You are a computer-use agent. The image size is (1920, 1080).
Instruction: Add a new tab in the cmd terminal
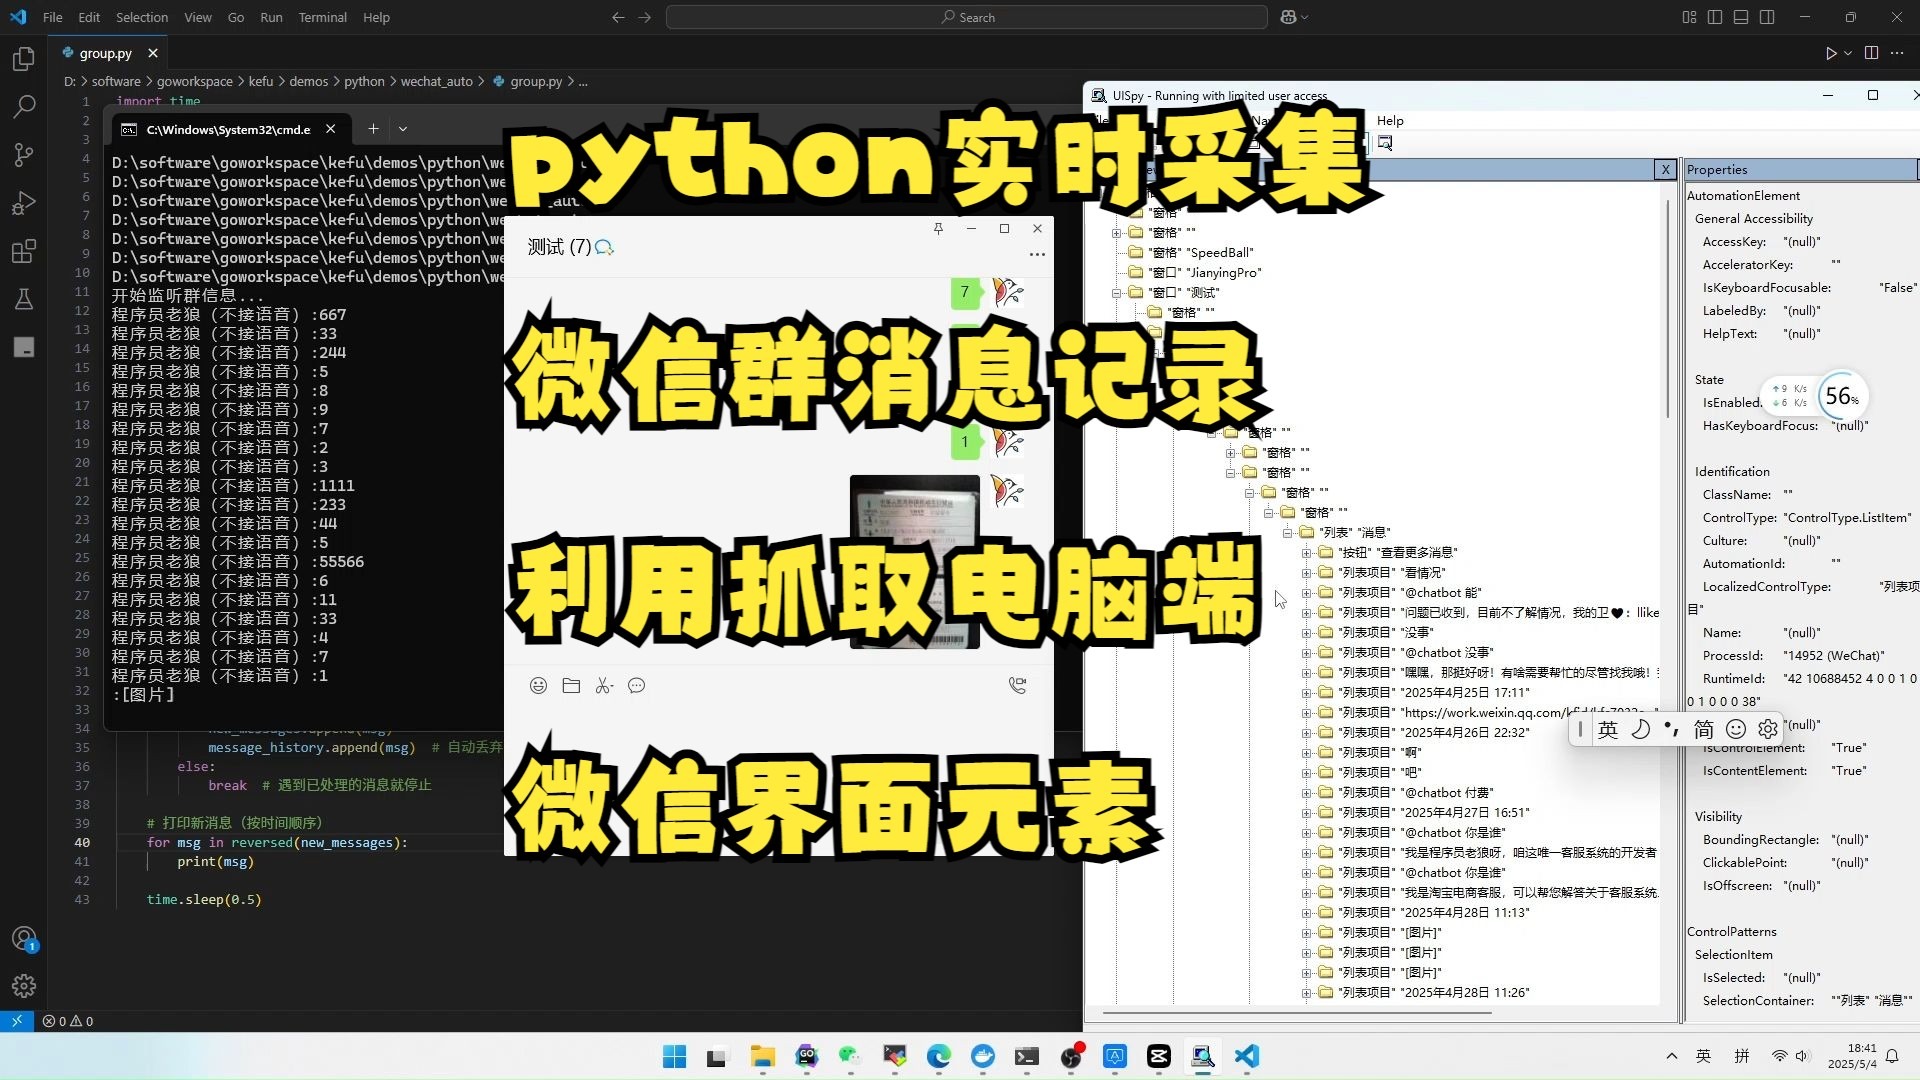pos(373,129)
